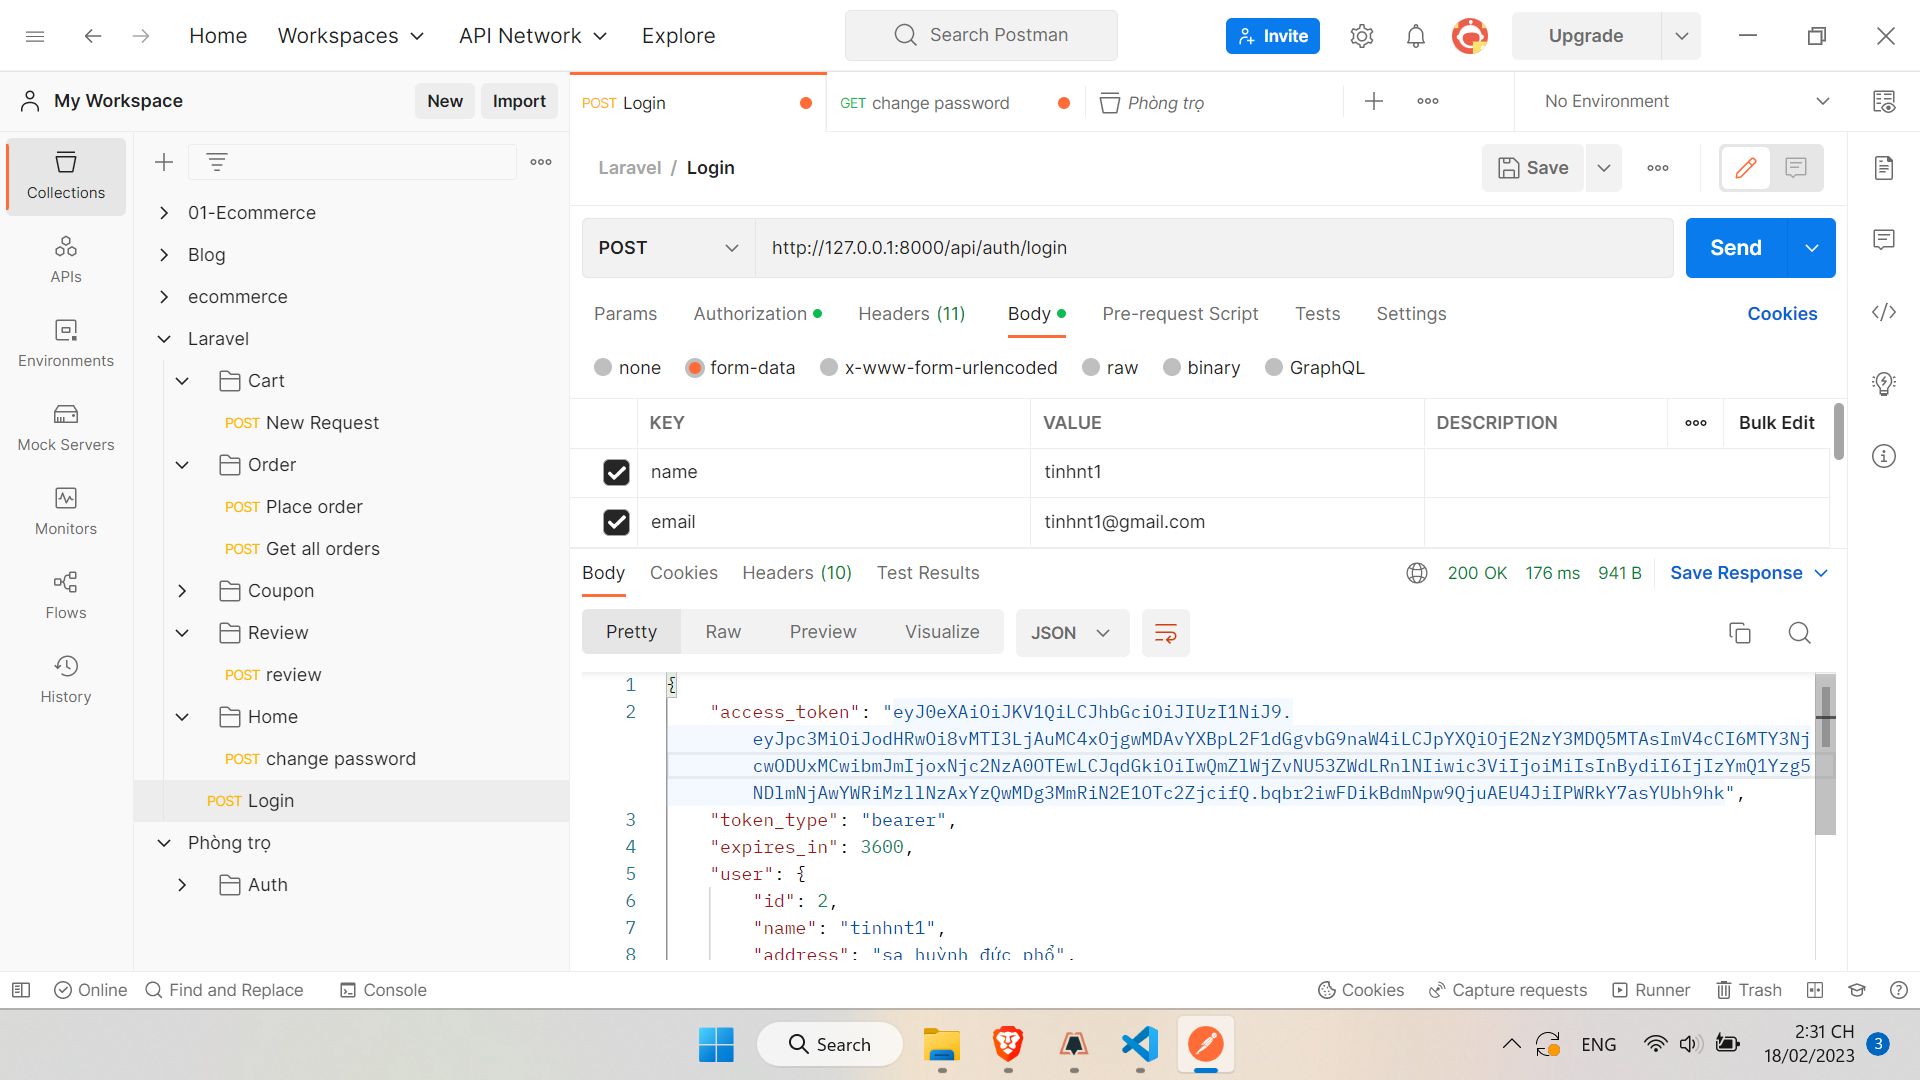Viewport: 1920px width, 1080px height.
Task: Uncheck the email form-data row
Action: pyautogui.click(x=616, y=522)
